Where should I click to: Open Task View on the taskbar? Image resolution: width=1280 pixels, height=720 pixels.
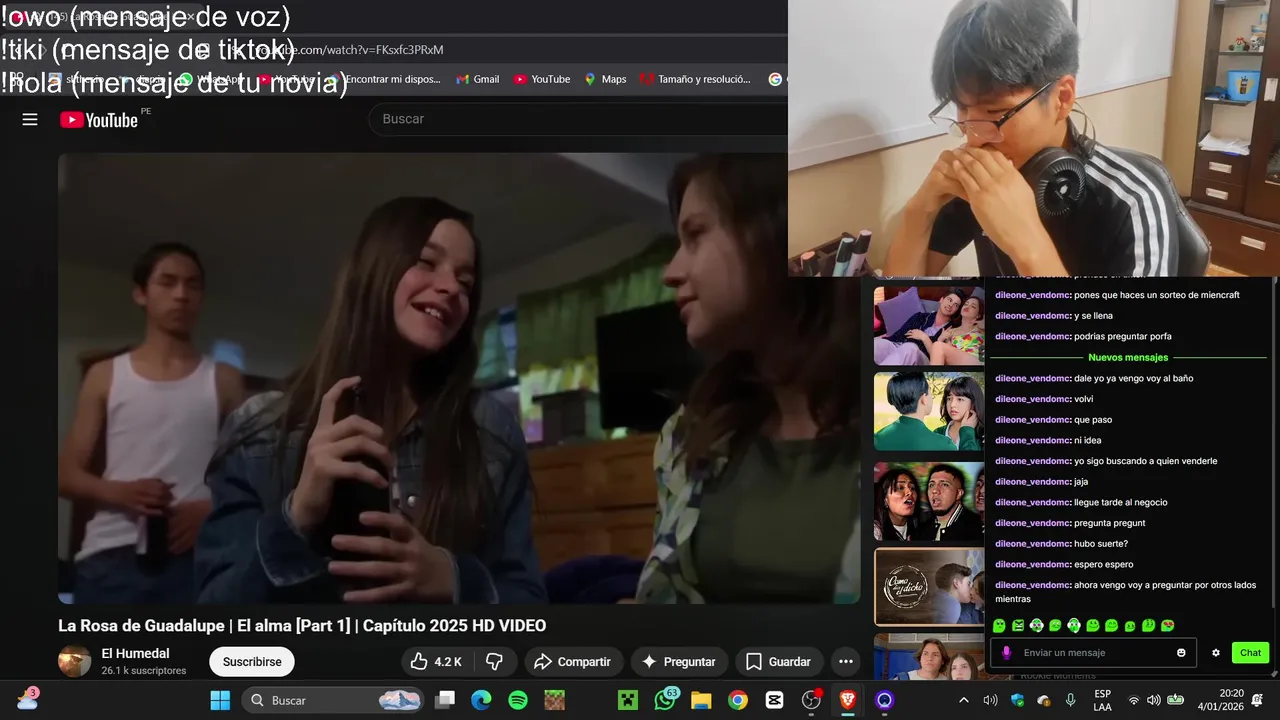[446, 700]
